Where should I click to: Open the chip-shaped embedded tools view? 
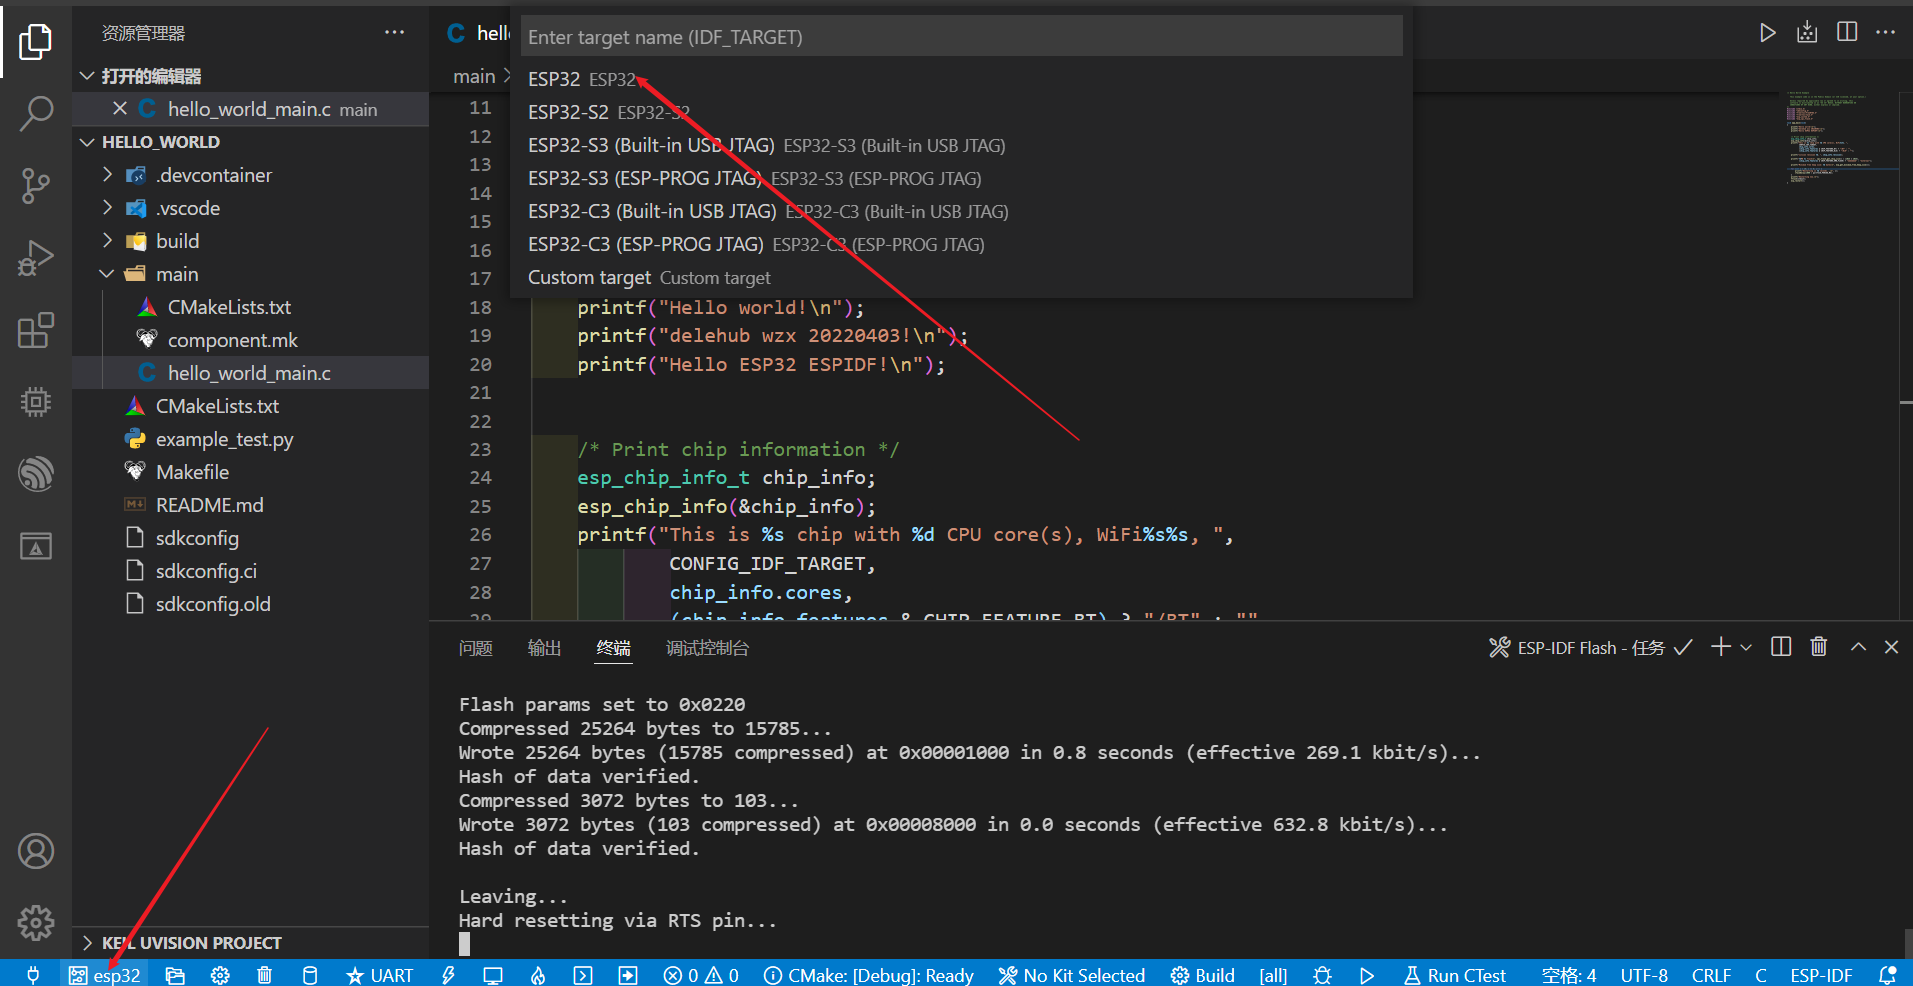[x=36, y=402]
